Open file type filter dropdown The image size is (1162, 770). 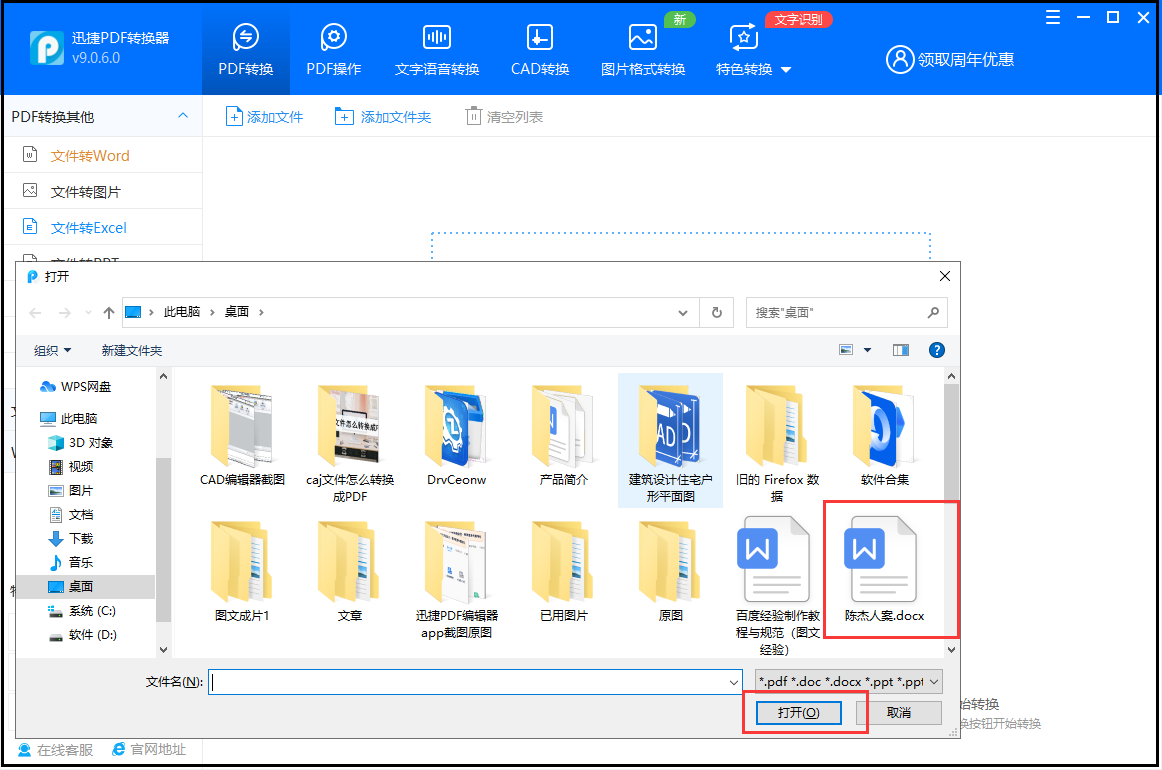[849, 682]
